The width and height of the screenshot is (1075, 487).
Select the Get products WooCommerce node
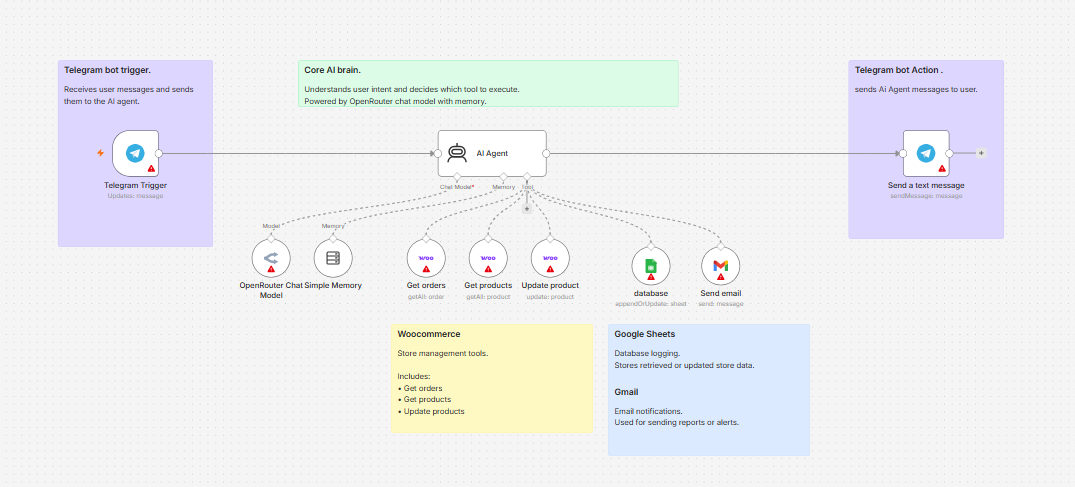point(488,258)
